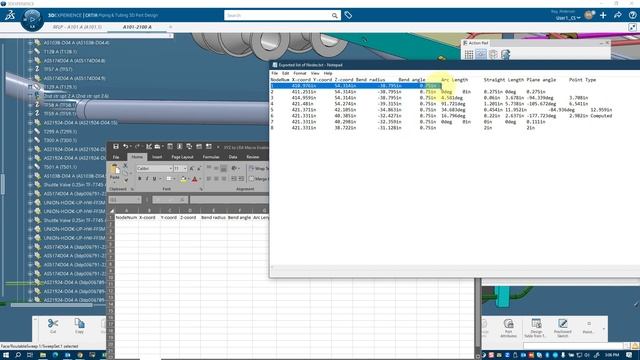Click the share arrow icon in top bar
640x360 pixels.
(618, 15)
